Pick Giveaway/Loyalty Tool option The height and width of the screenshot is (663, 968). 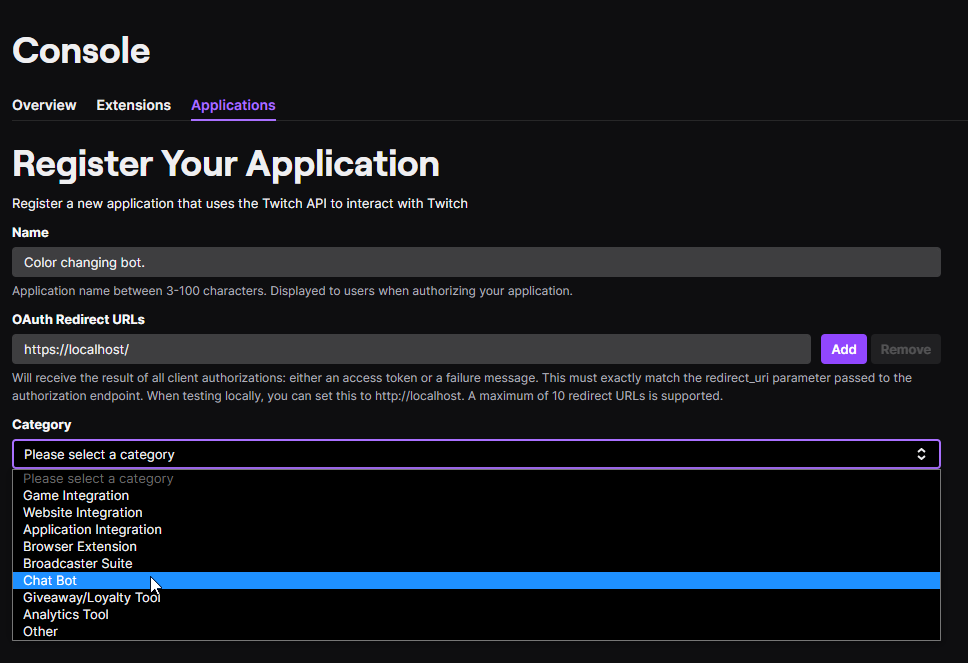click(476, 598)
